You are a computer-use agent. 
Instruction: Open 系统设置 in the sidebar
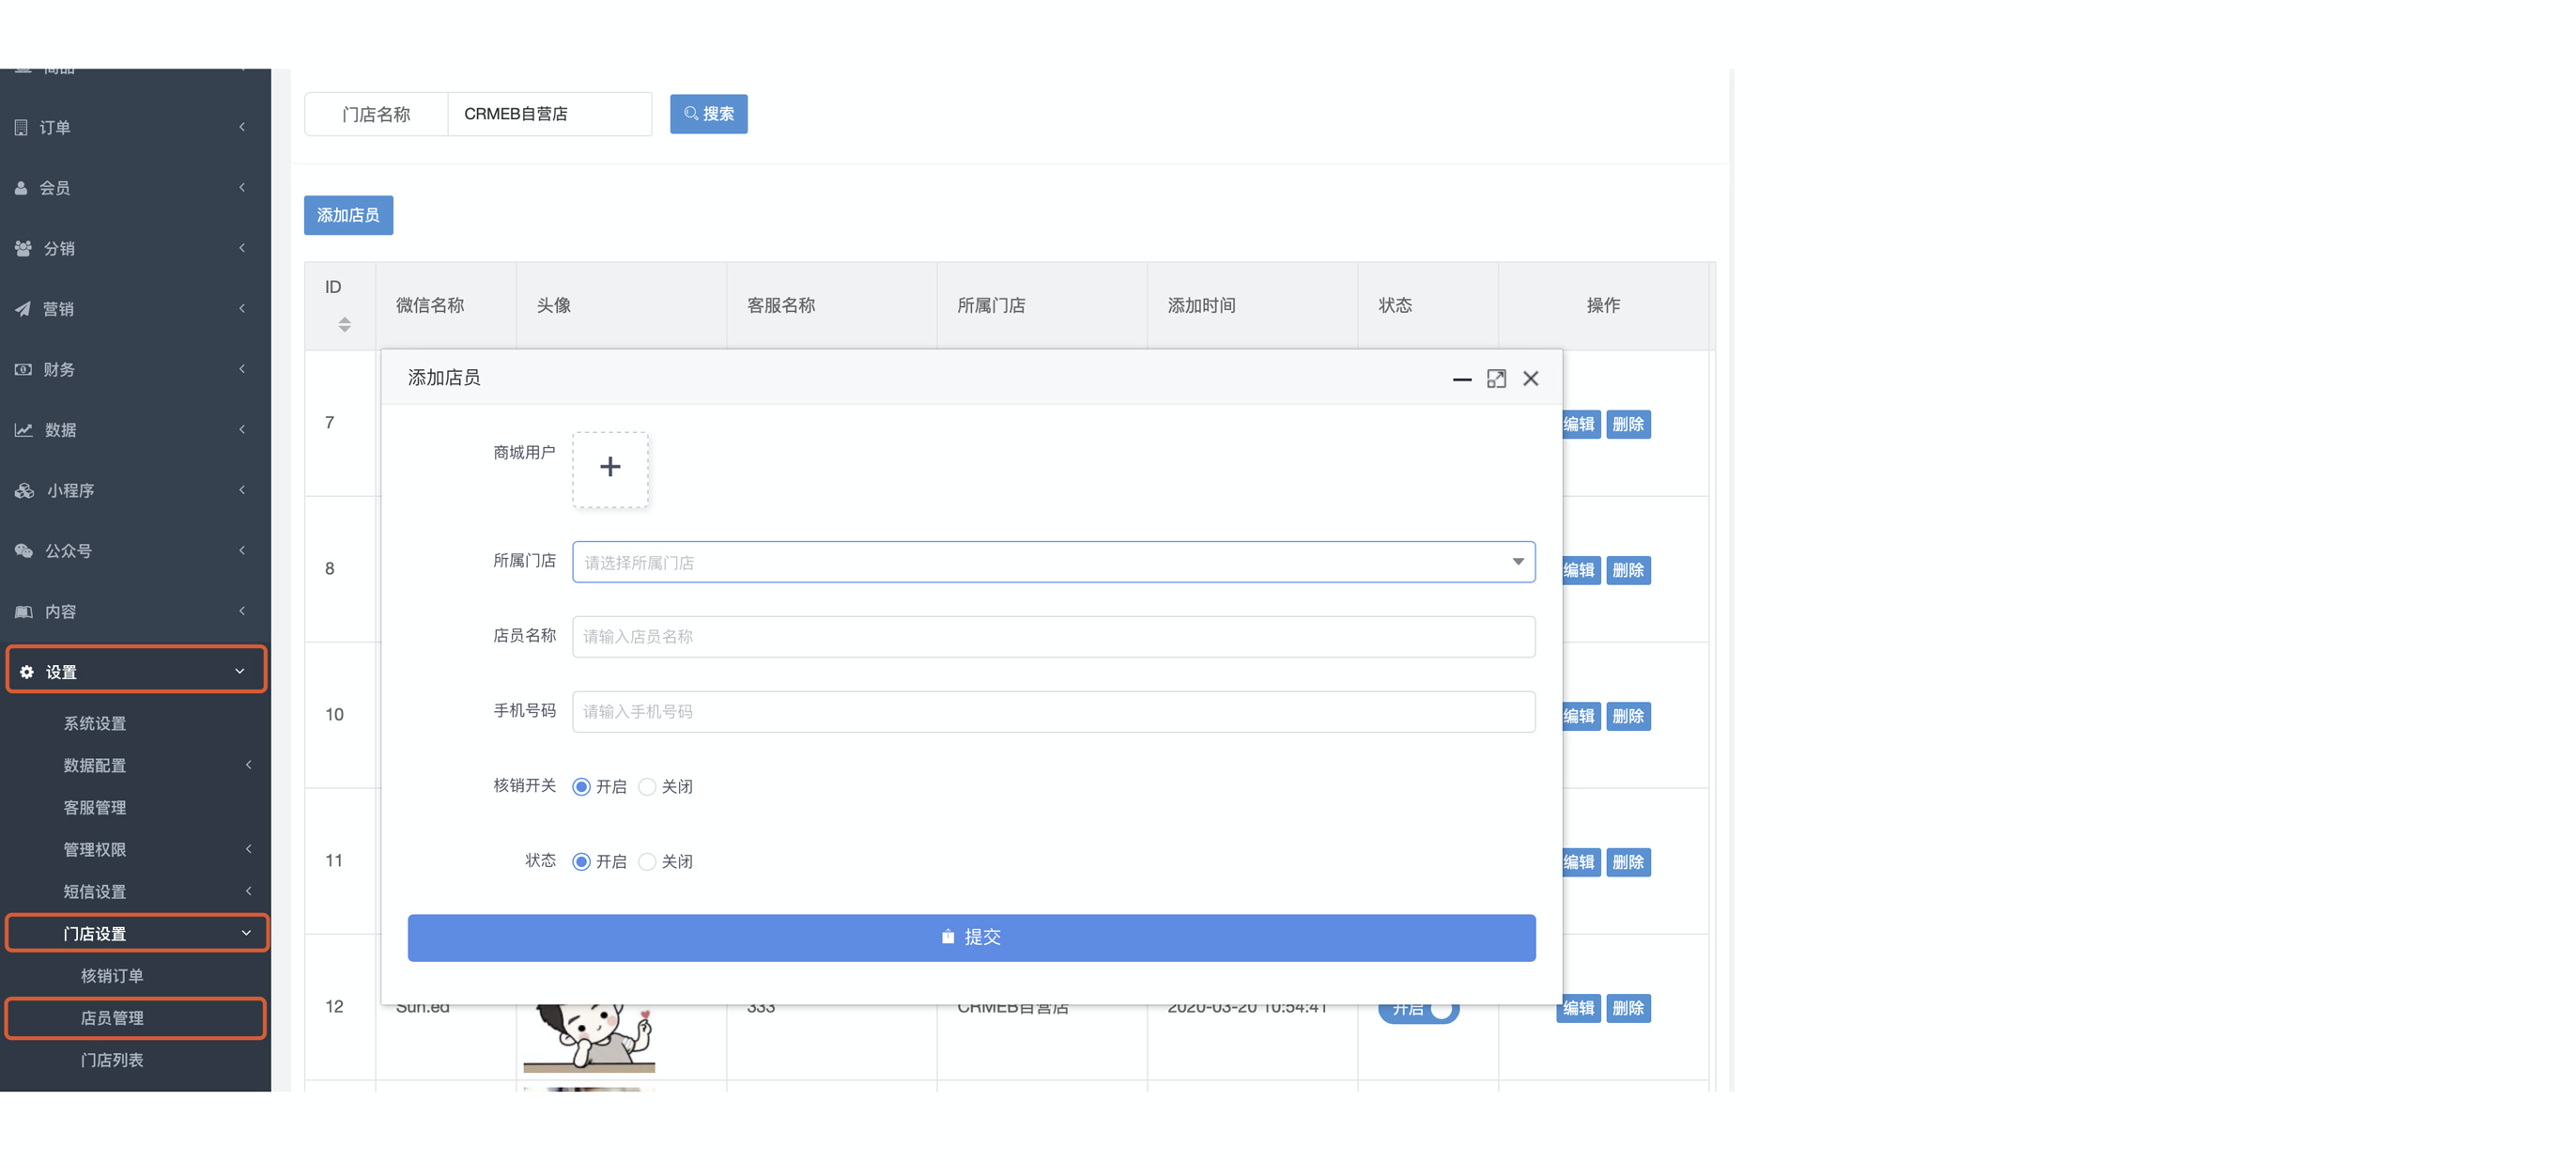click(x=95, y=723)
